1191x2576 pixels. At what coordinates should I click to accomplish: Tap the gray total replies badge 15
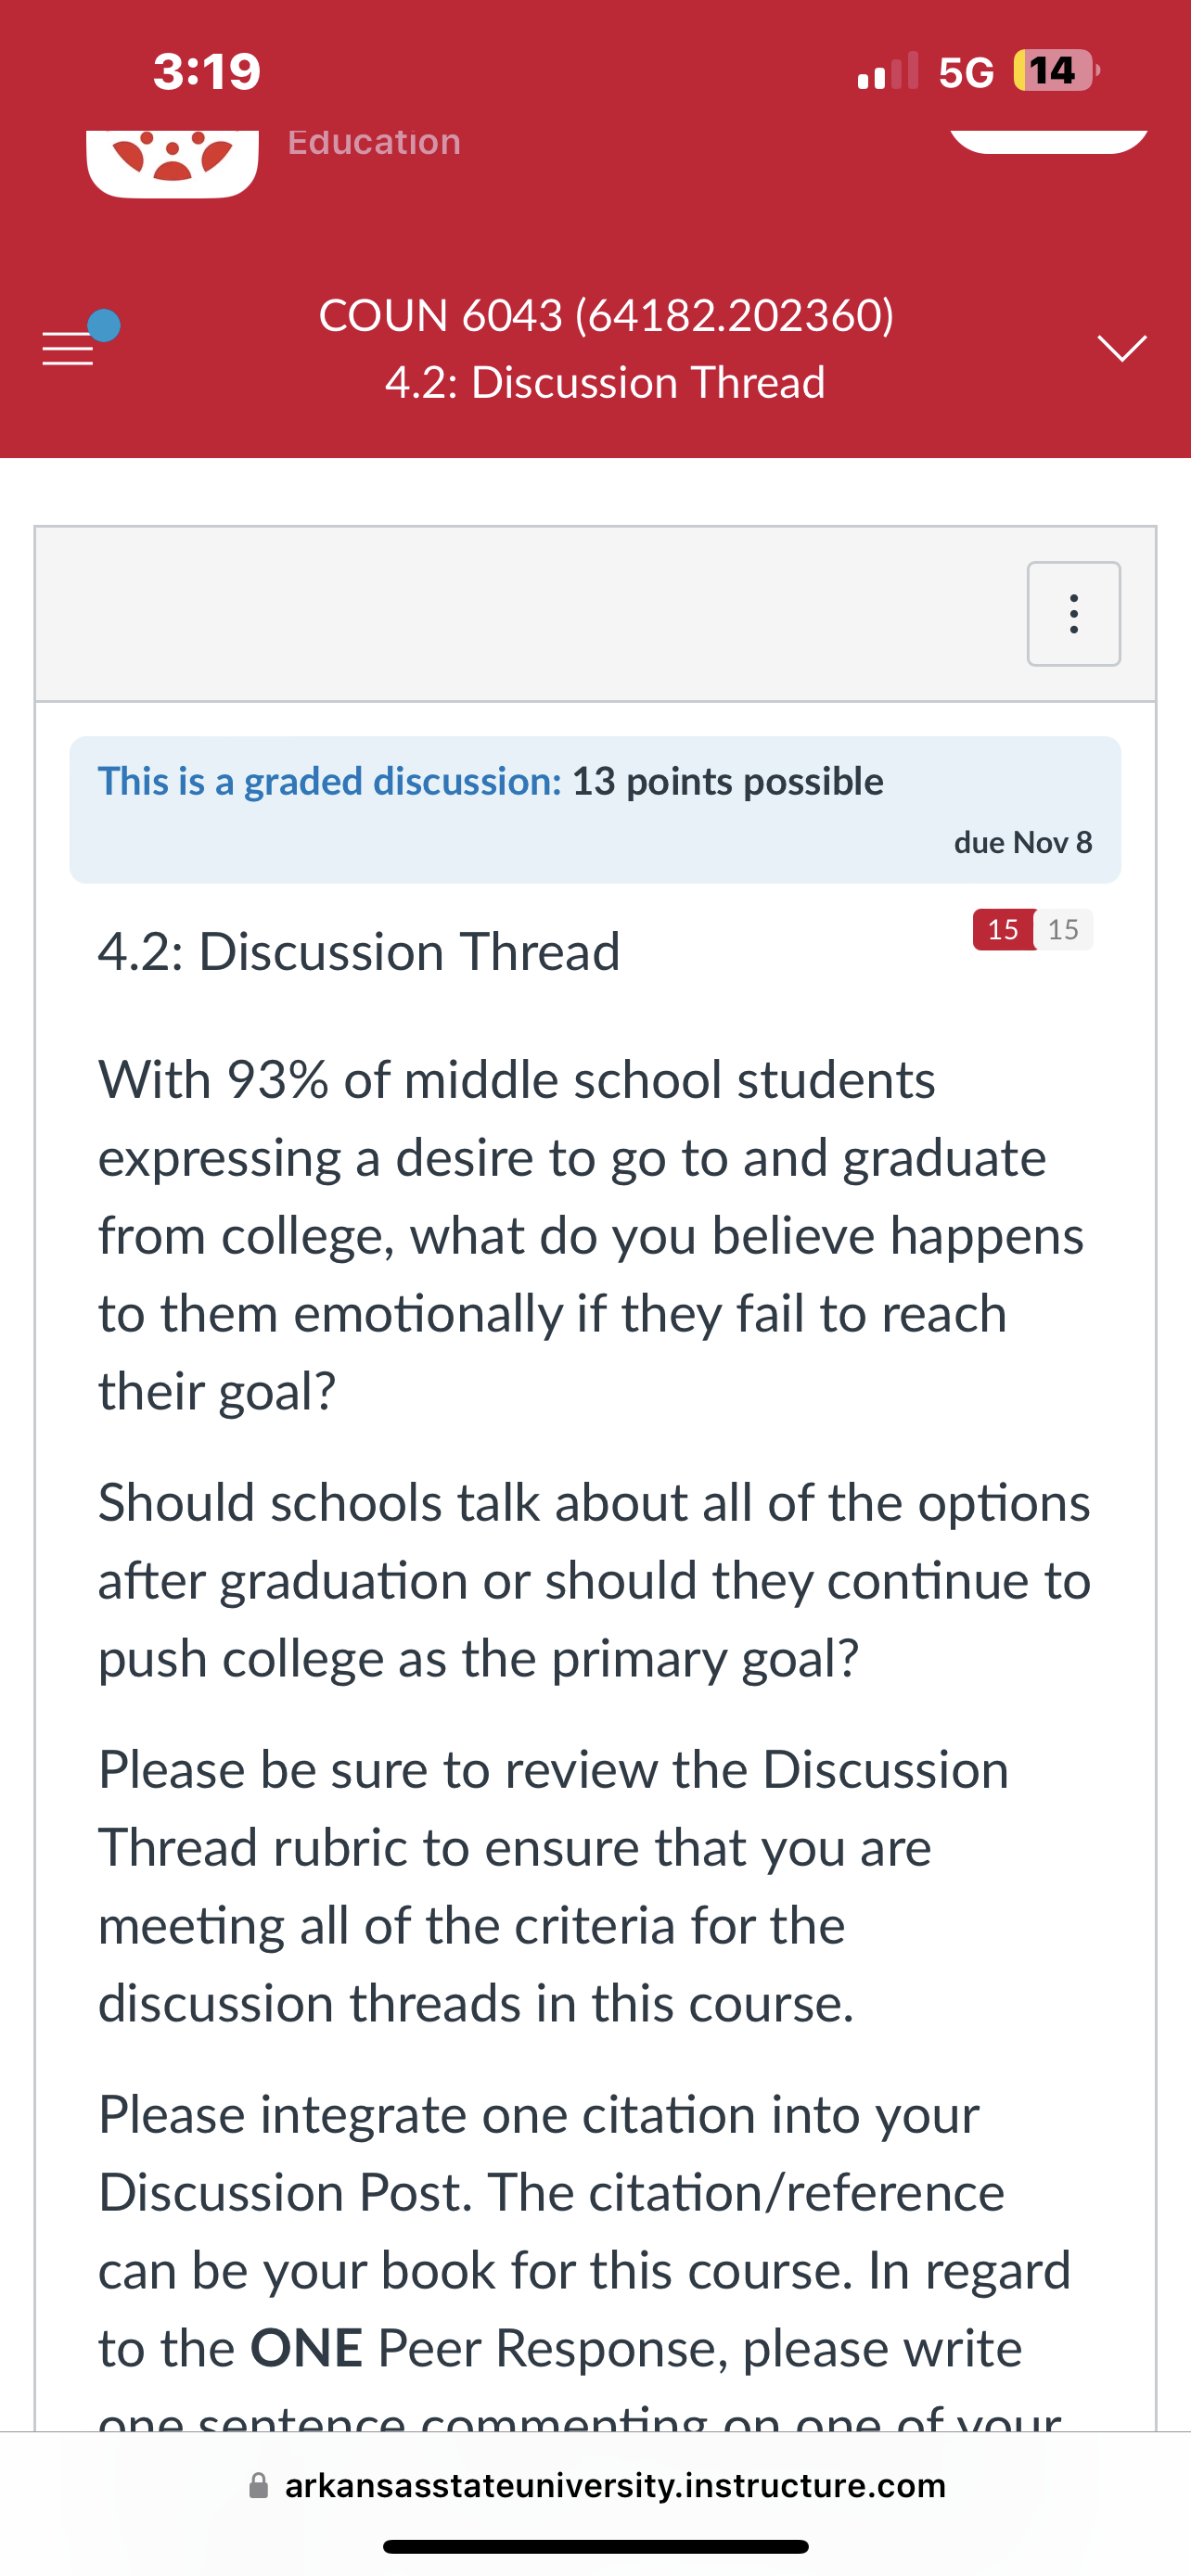[x=1063, y=929]
